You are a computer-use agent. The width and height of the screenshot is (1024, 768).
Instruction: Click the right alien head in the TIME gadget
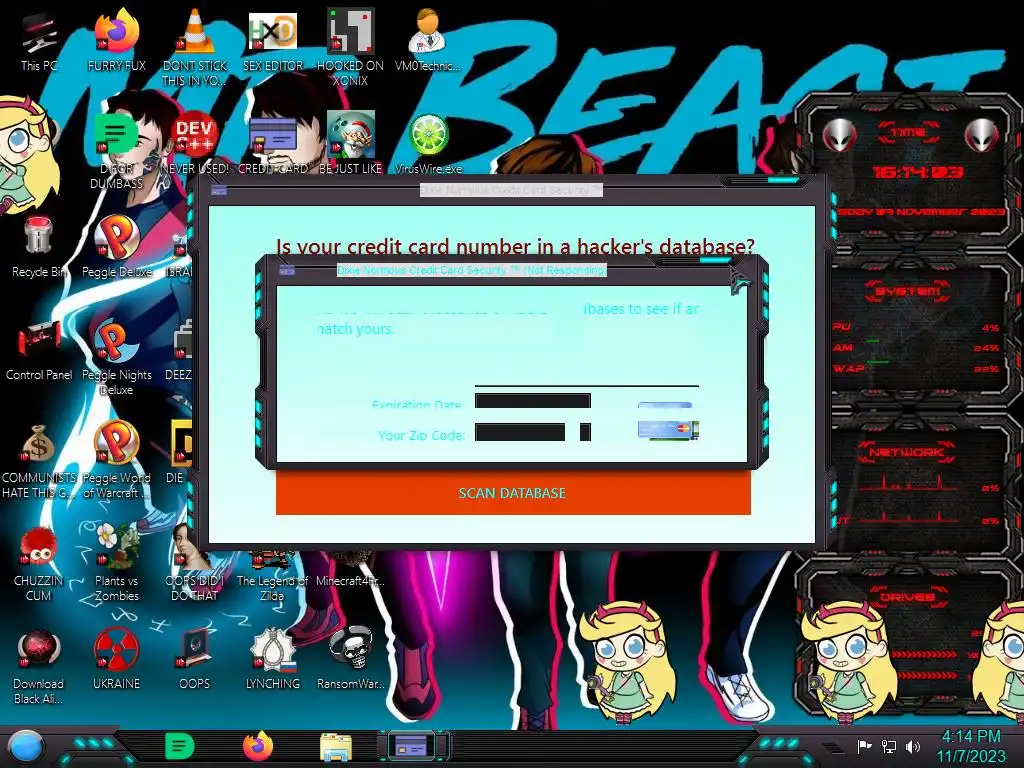coord(981,136)
